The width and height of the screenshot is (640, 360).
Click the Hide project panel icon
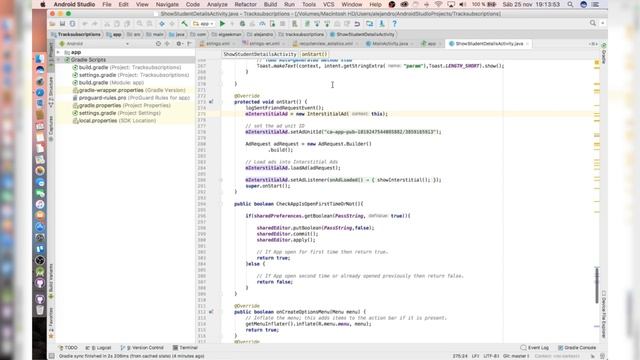189,44
